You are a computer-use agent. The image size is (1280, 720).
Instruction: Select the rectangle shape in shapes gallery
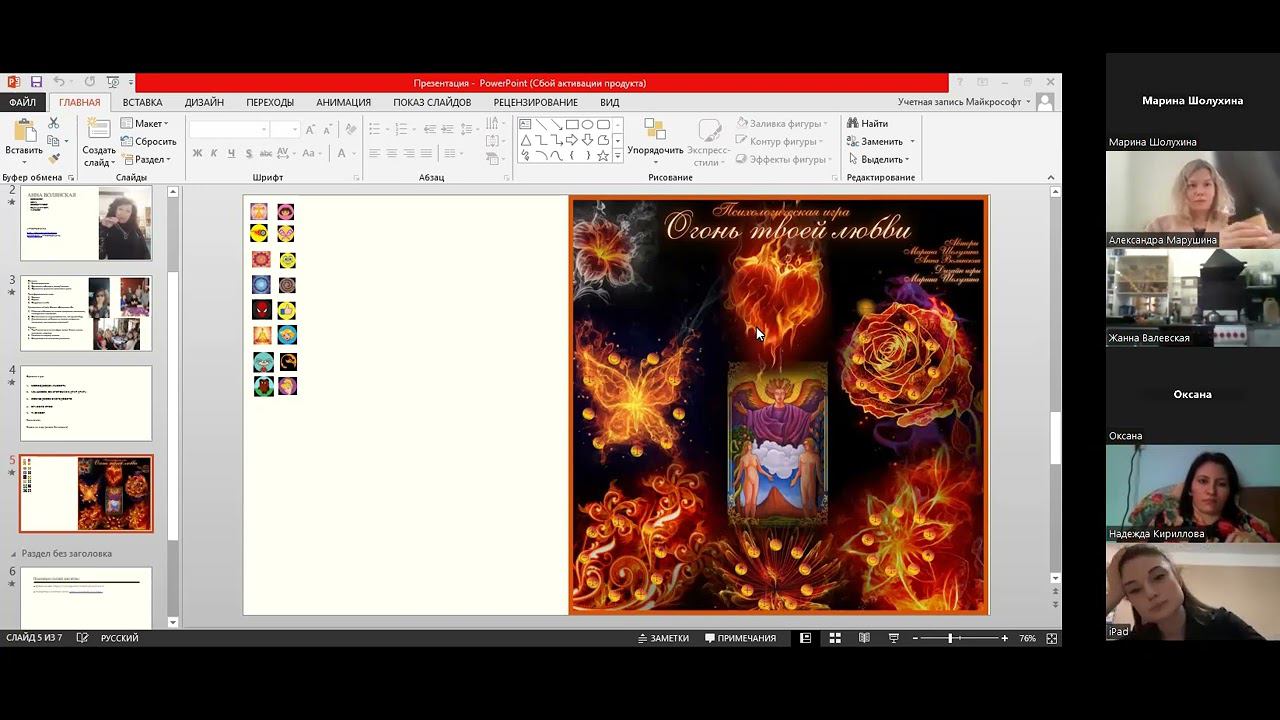(x=572, y=125)
